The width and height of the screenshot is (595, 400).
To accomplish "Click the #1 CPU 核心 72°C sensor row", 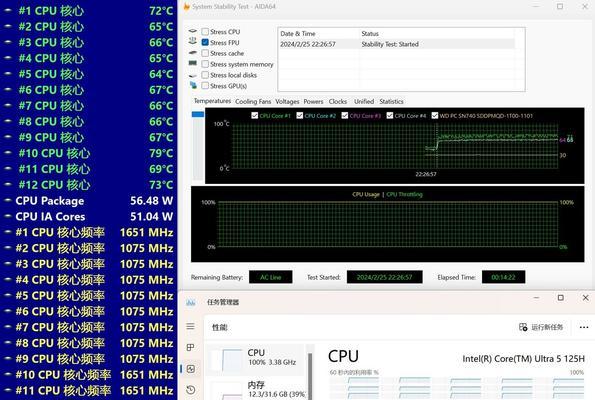I will tap(89, 11).
